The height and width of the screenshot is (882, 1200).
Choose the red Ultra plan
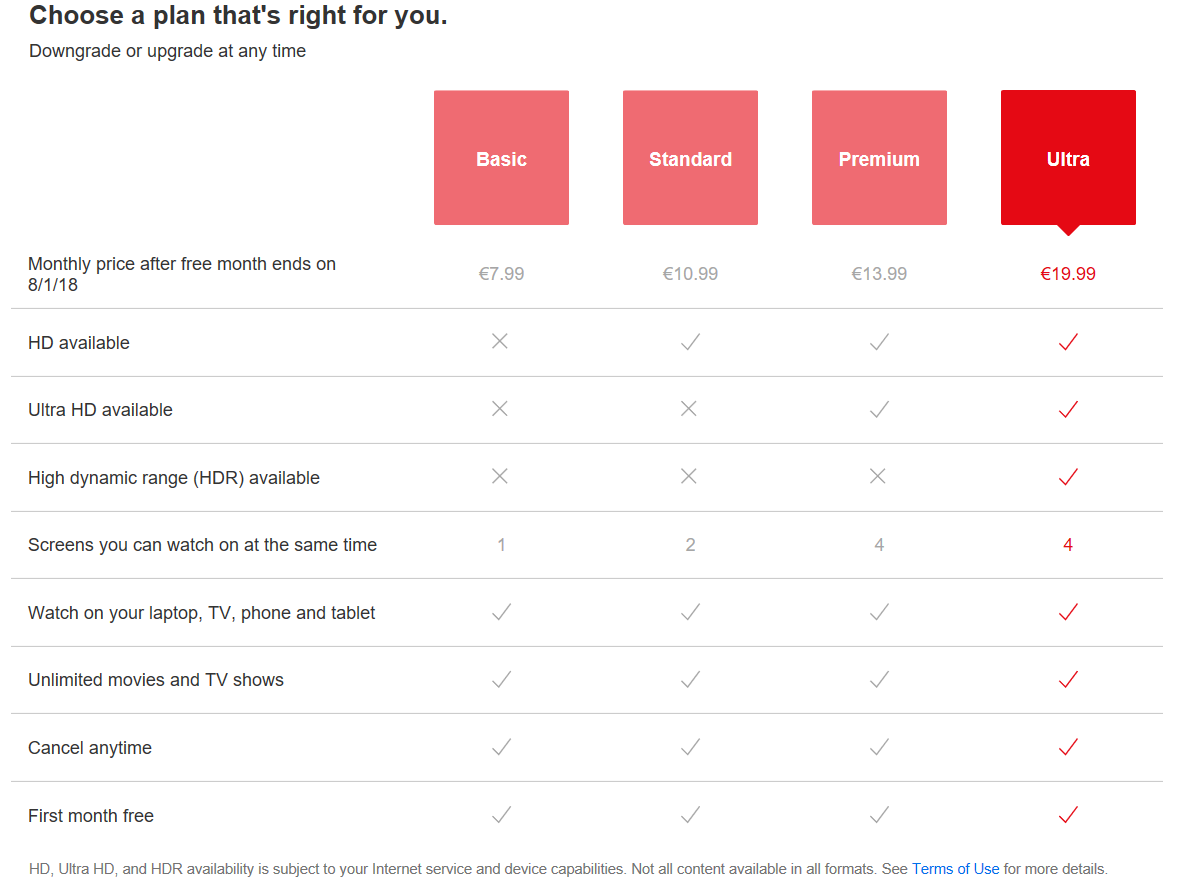[1068, 157]
